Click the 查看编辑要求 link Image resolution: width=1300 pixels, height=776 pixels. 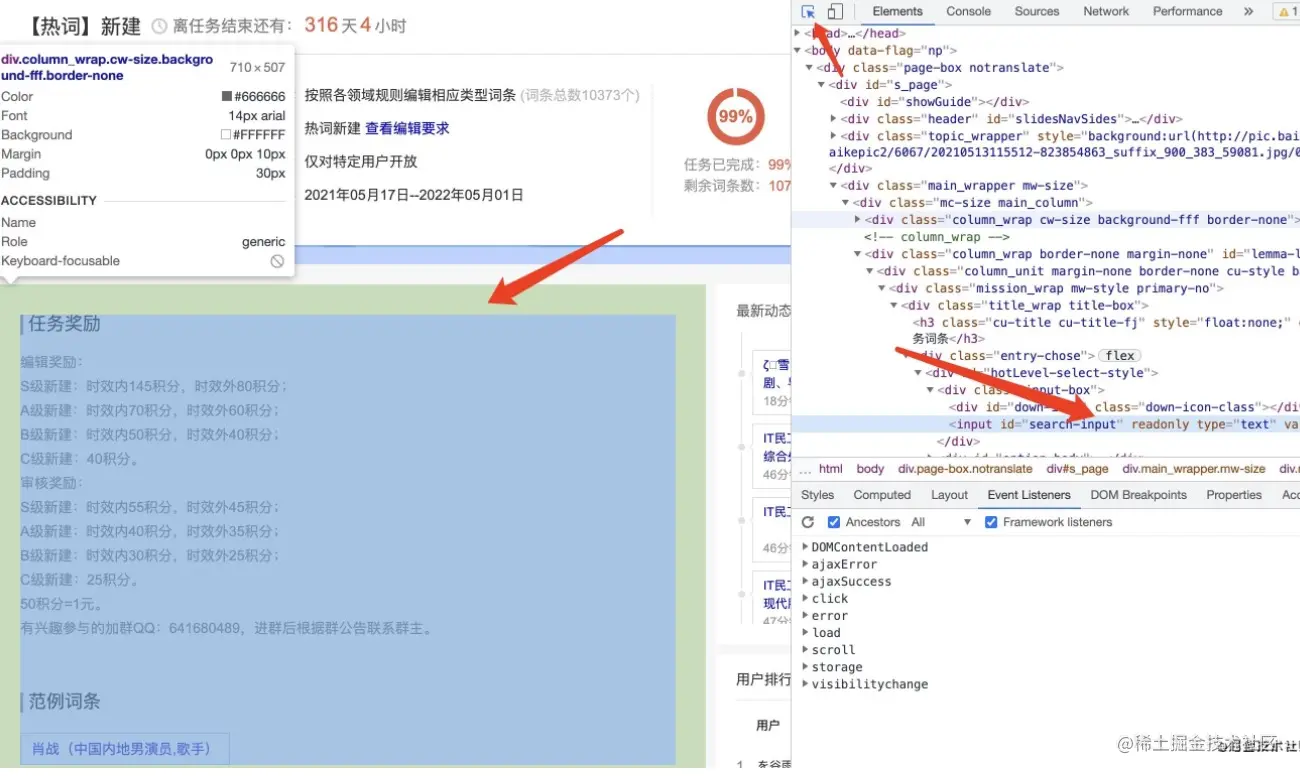[407, 128]
